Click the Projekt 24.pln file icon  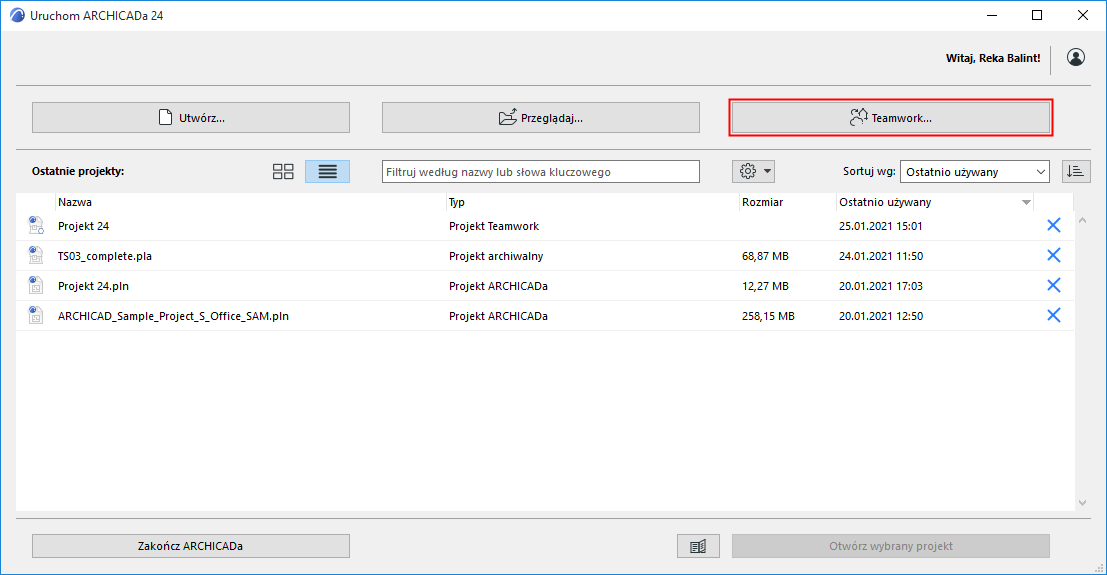pos(35,285)
